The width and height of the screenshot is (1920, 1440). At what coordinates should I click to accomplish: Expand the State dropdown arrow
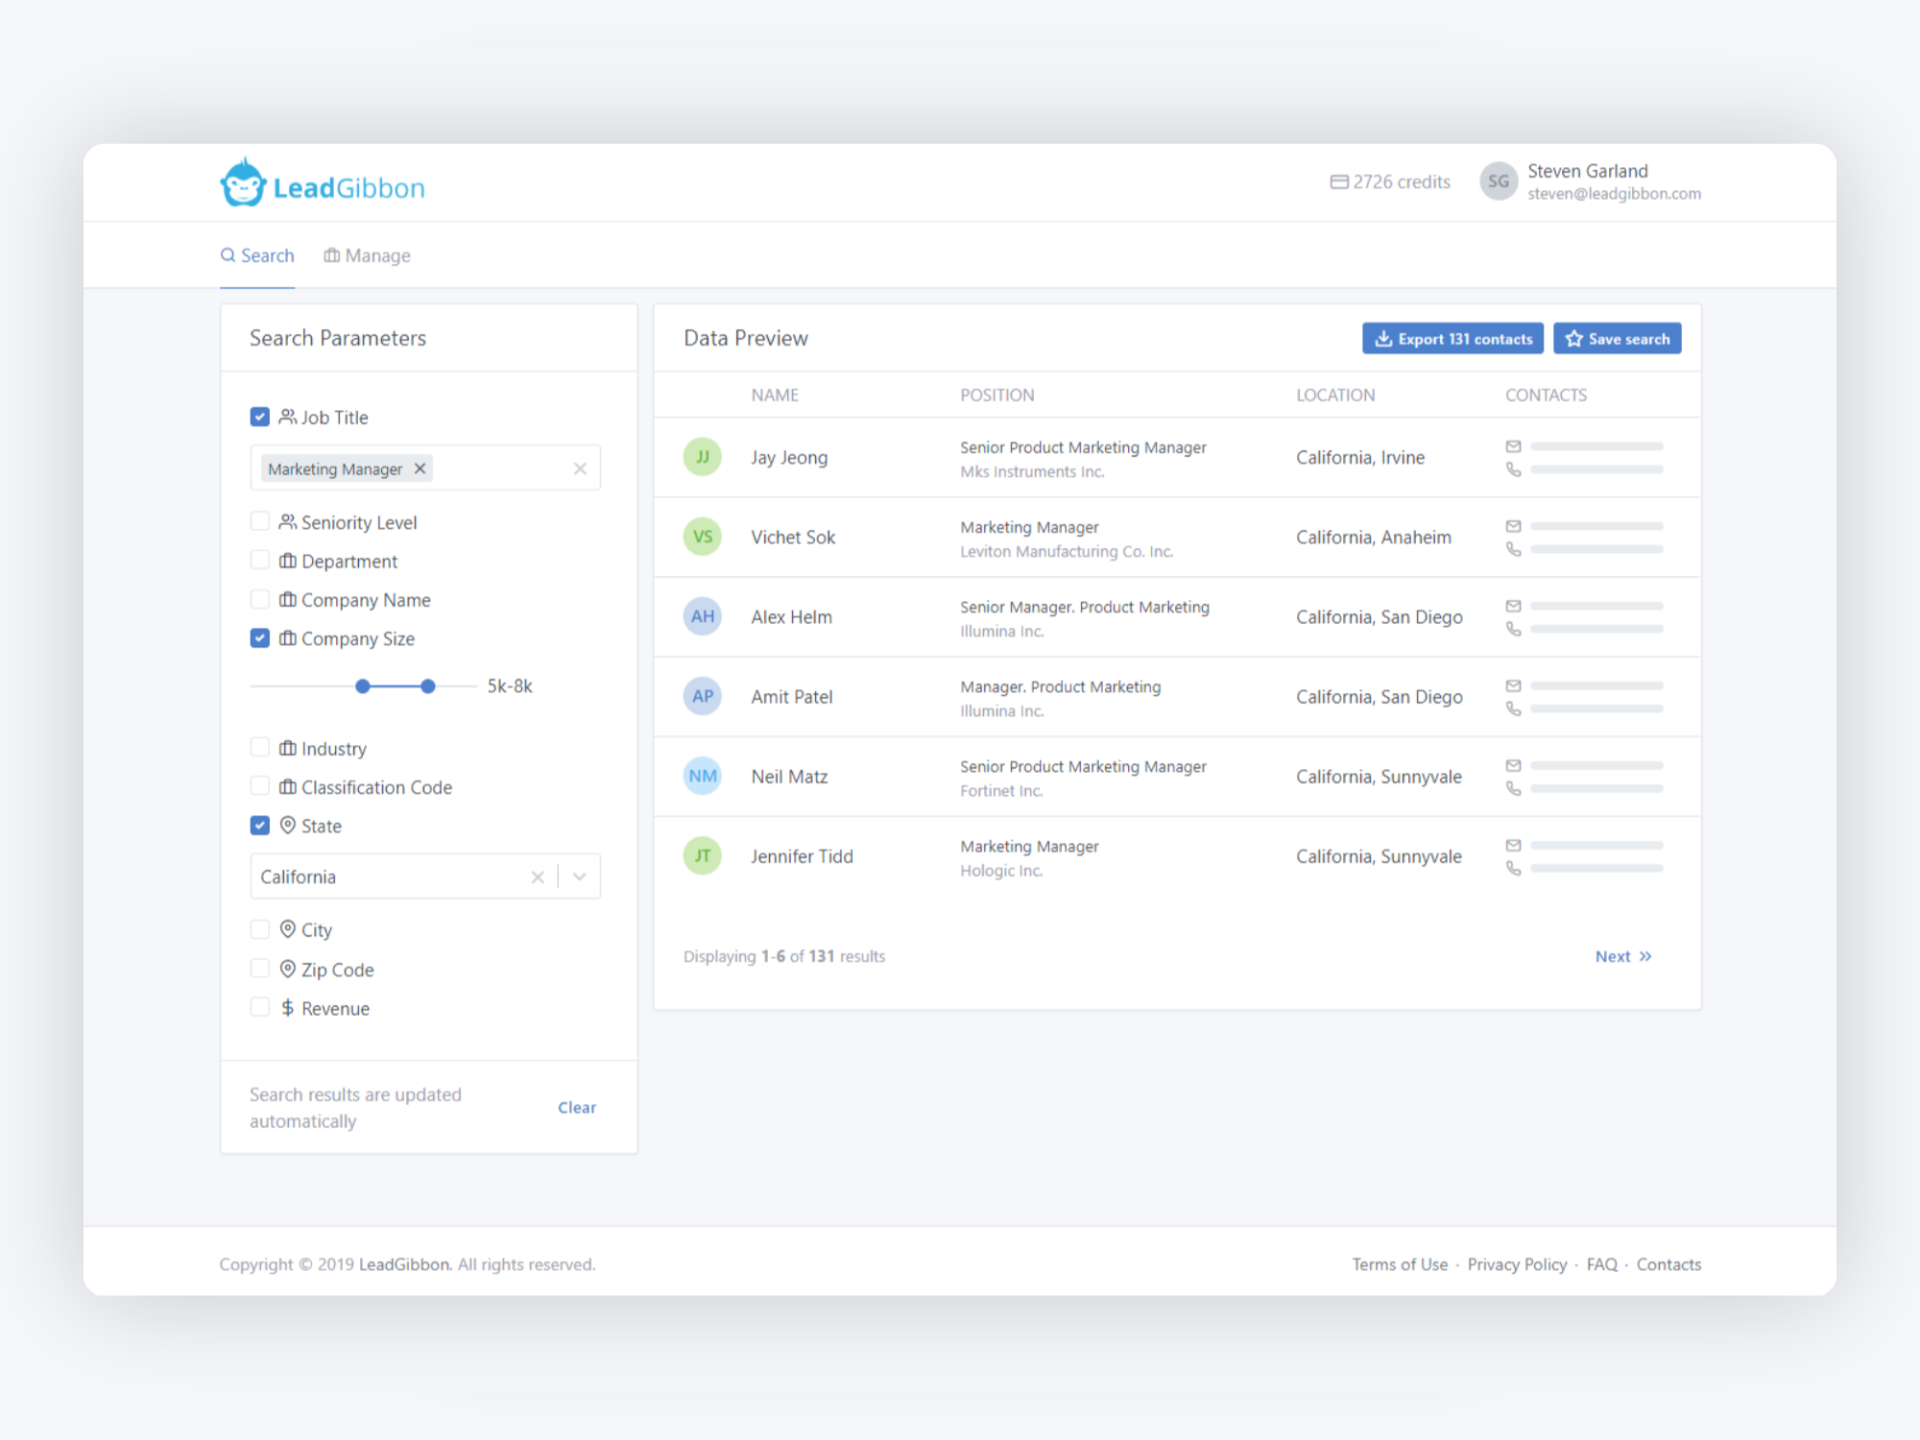click(579, 877)
